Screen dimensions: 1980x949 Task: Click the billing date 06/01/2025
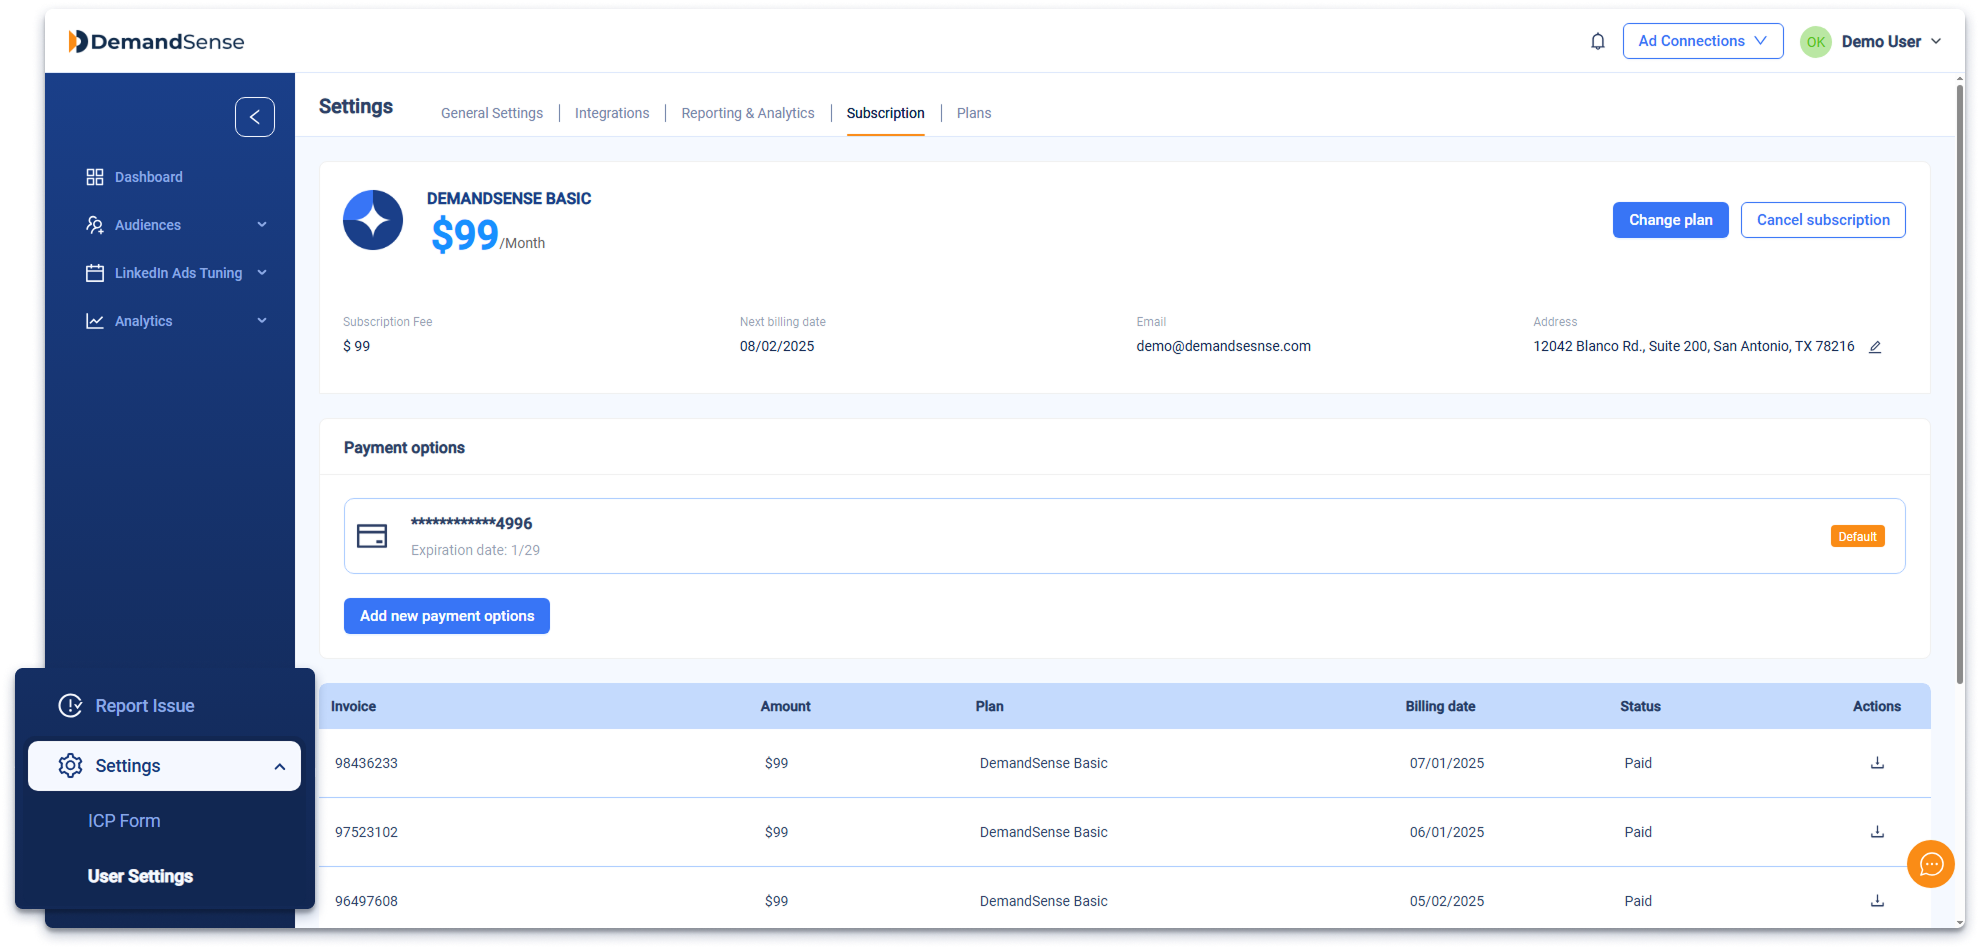click(1447, 832)
